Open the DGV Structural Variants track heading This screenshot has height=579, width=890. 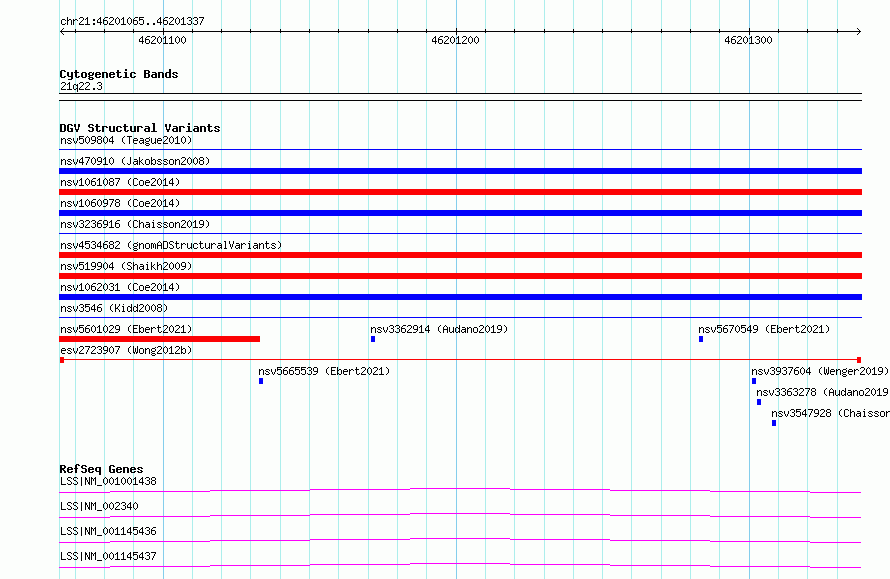pyautogui.click(x=140, y=128)
